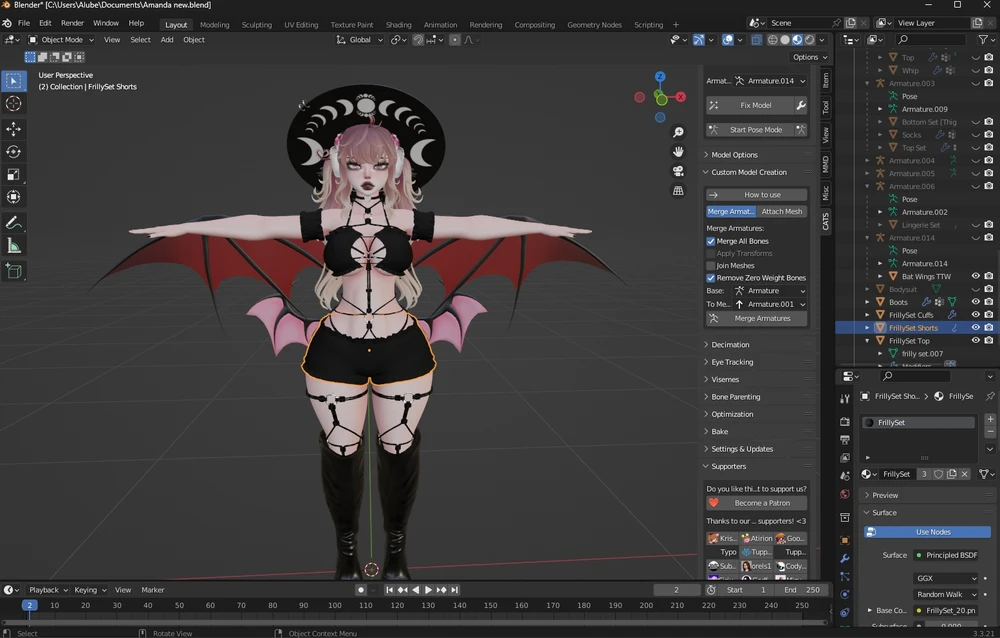The width and height of the screenshot is (1000, 638).
Task: Open the File menu
Action: click(x=24, y=23)
